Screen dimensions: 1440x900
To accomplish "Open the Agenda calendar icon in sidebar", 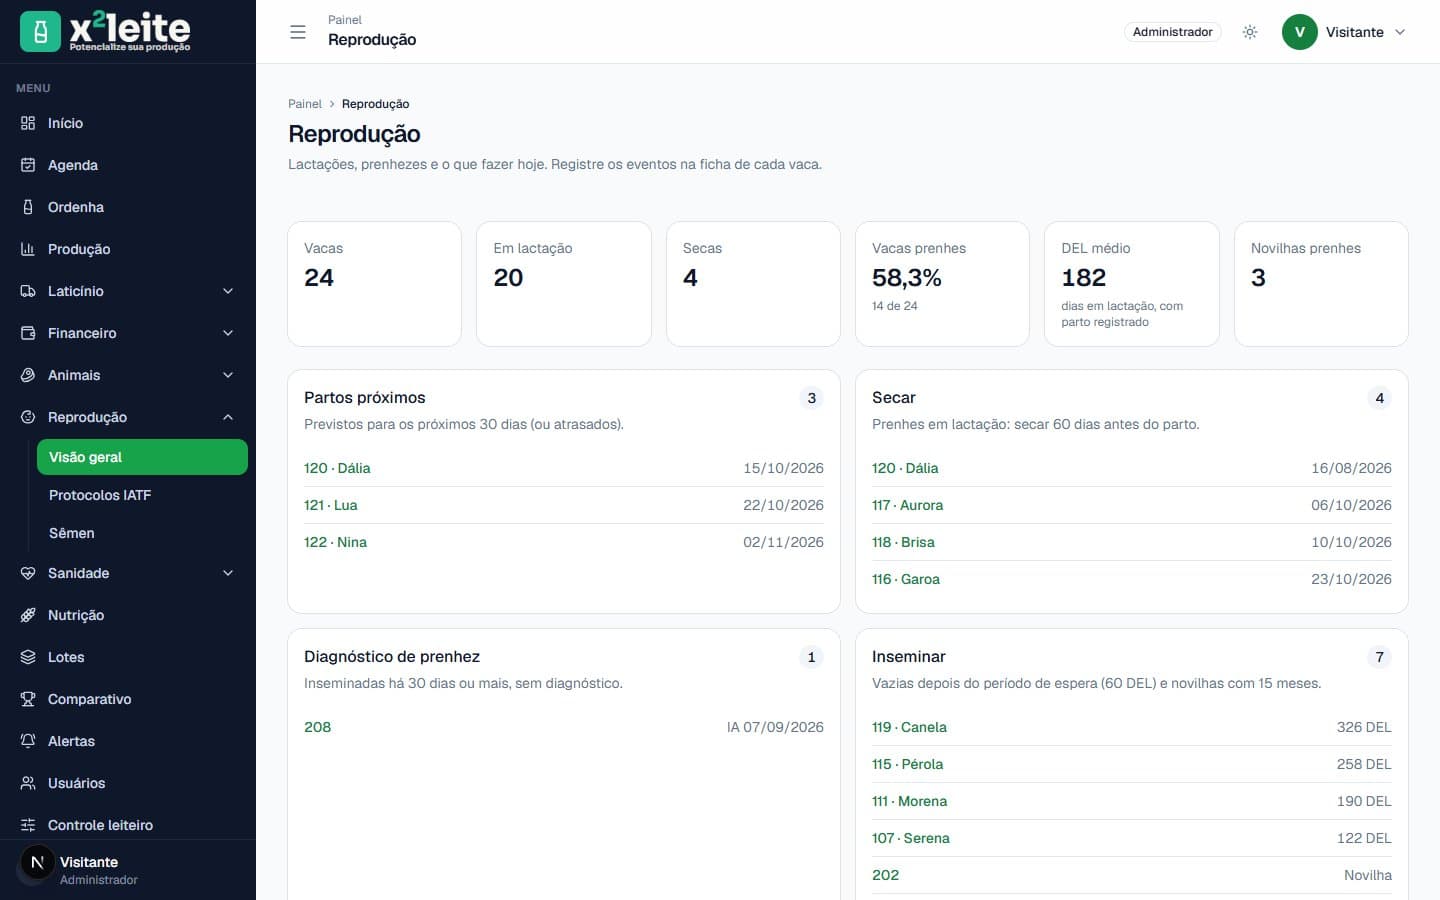I will [28, 165].
